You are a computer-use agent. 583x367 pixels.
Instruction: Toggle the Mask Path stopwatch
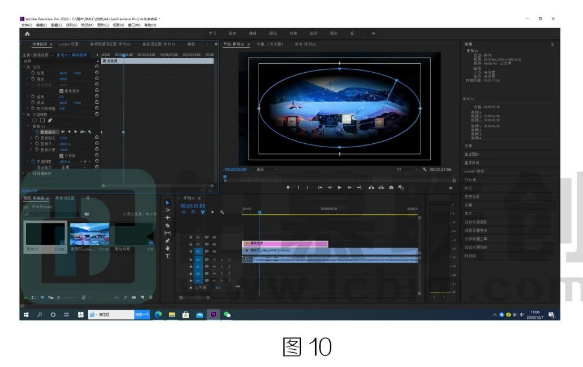coord(37,132)
